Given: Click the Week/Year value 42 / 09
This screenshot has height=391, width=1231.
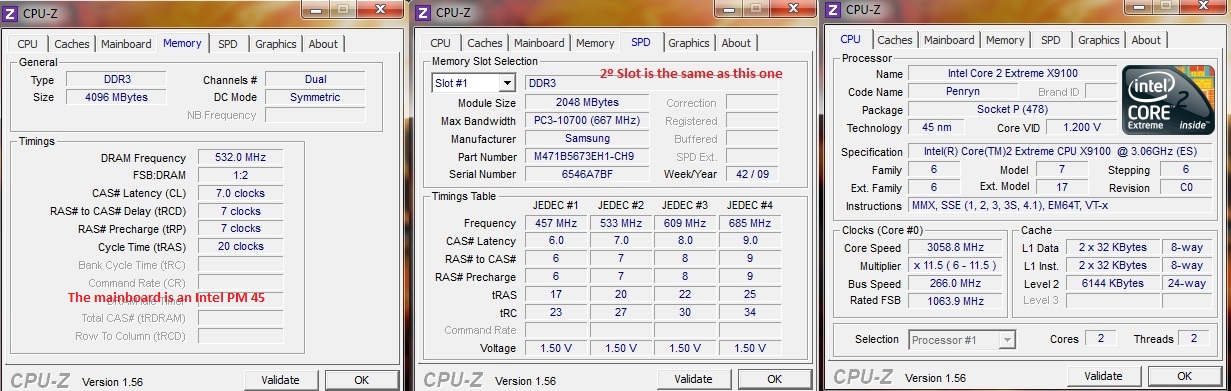Looking at the screenshot, I should pyautogui.click(x=752, y=174).
